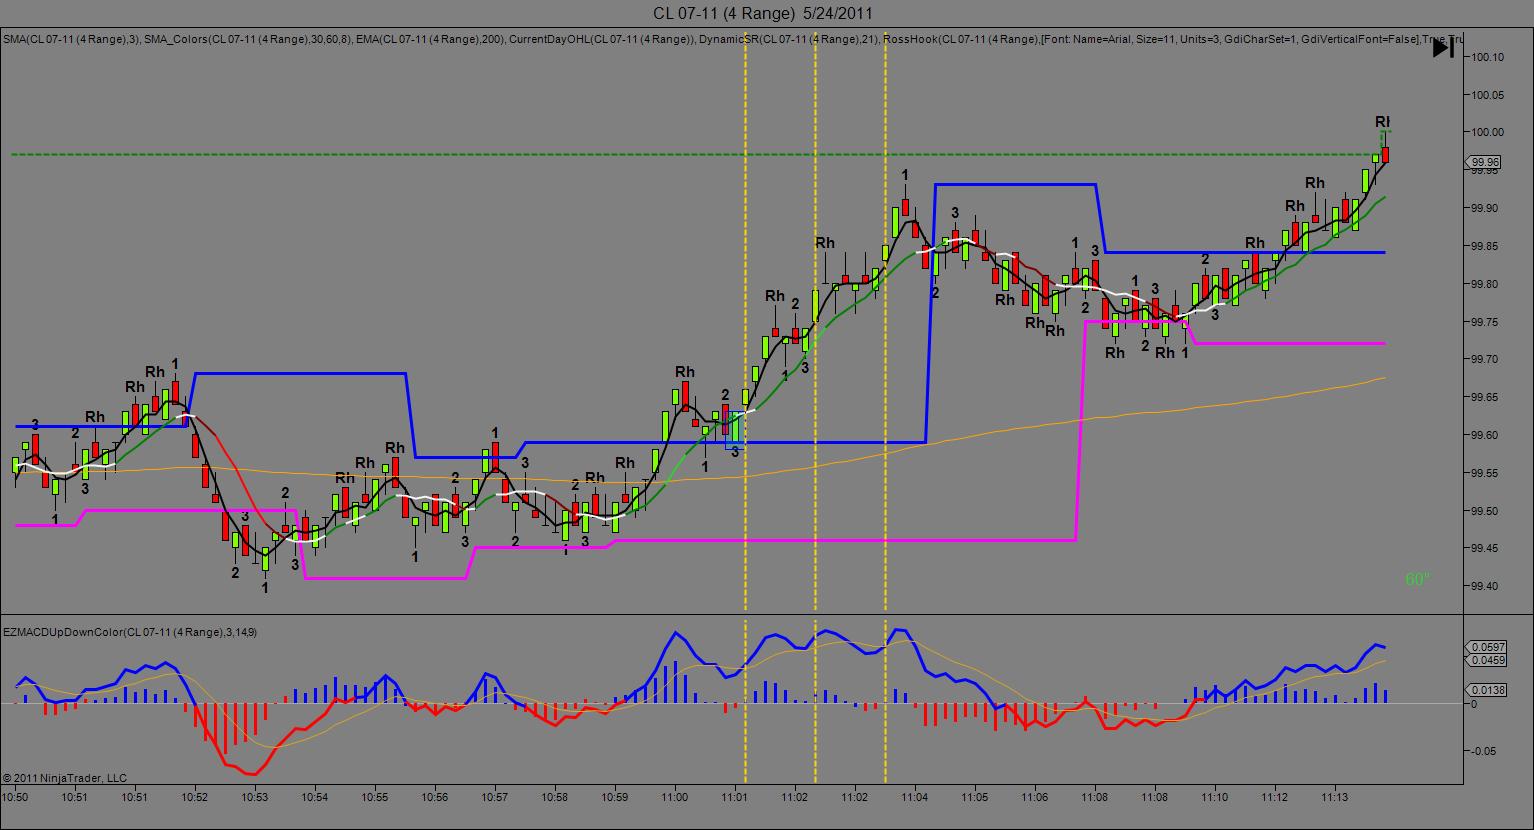Viewport: 1534px width, 830px height.
Task: Click the 10:50 time axis label
Action: pyautogui.click(x=15, y=797)
